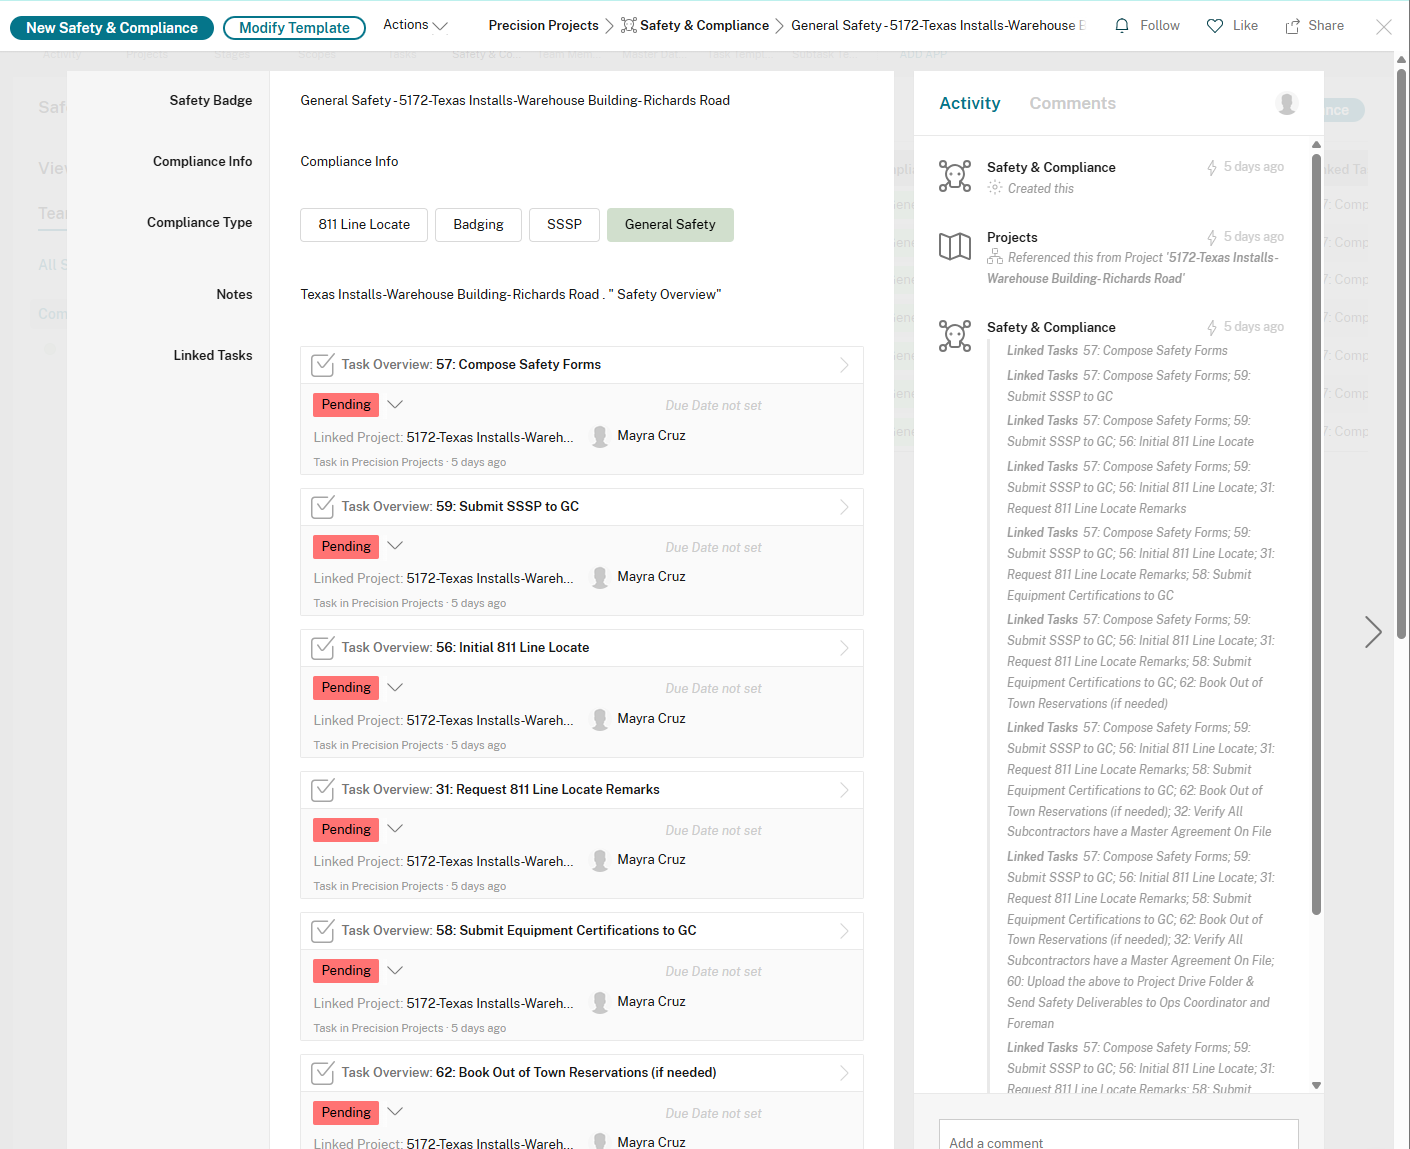1410x1149 pixels.
Task: Open linked project '5172-Texas Installs-Wareh...' under task 59
Action: pyautogui.click(x=489, y=578)
